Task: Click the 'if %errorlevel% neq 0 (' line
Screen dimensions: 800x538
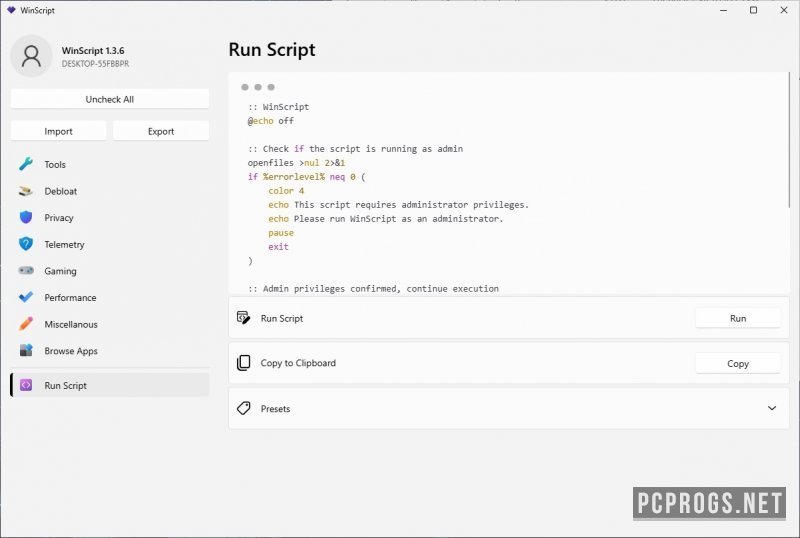Action: (x=307, y=177)
